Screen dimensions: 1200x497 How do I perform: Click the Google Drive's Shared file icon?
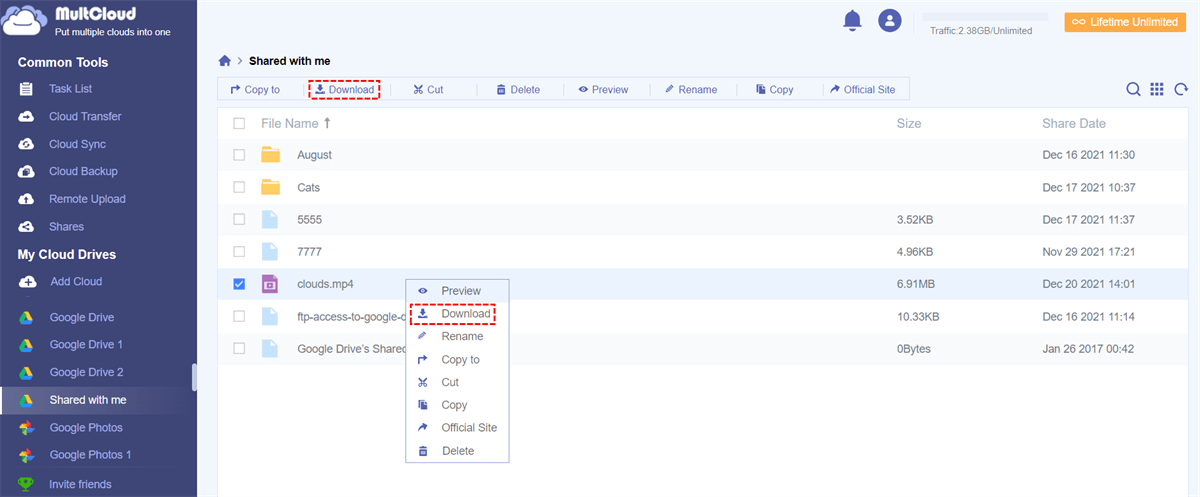coord(269,348)
